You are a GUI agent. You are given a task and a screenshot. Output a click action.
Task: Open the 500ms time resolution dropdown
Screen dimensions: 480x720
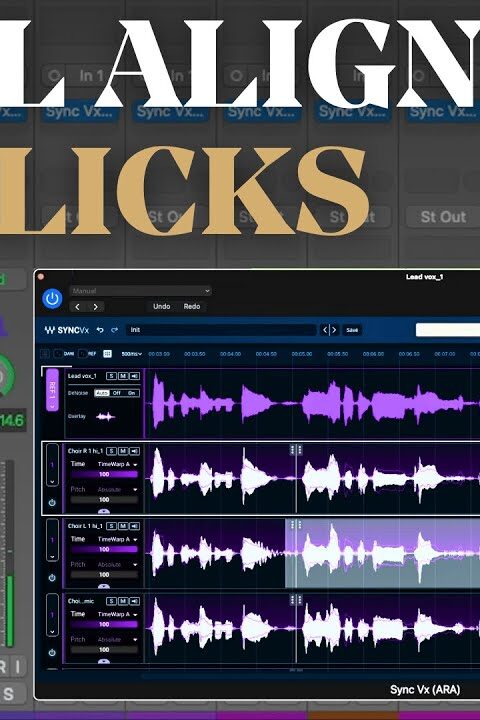point(131,354)
